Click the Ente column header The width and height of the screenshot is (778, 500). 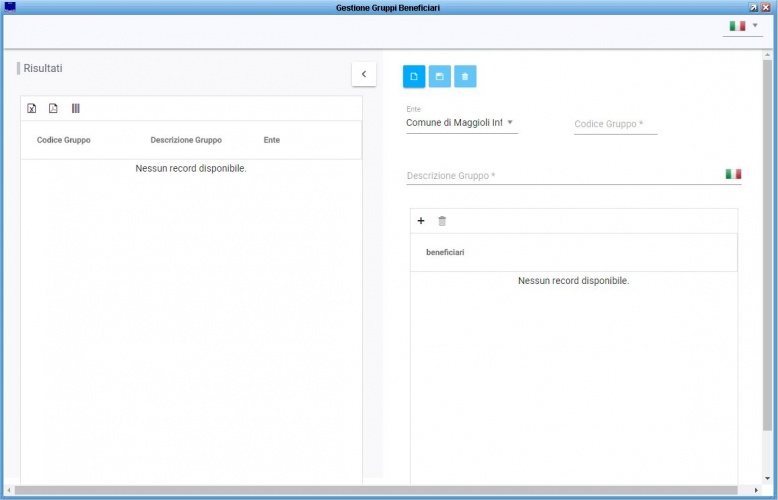coord(272,140)
